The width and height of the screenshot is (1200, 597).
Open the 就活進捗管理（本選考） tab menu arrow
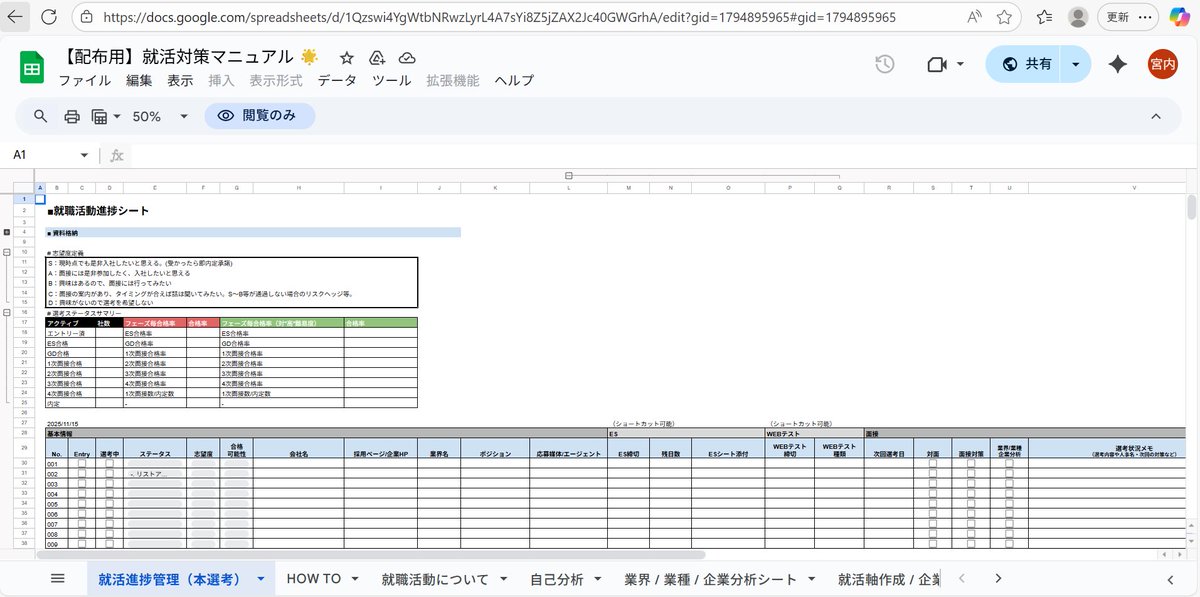point(260,578)
